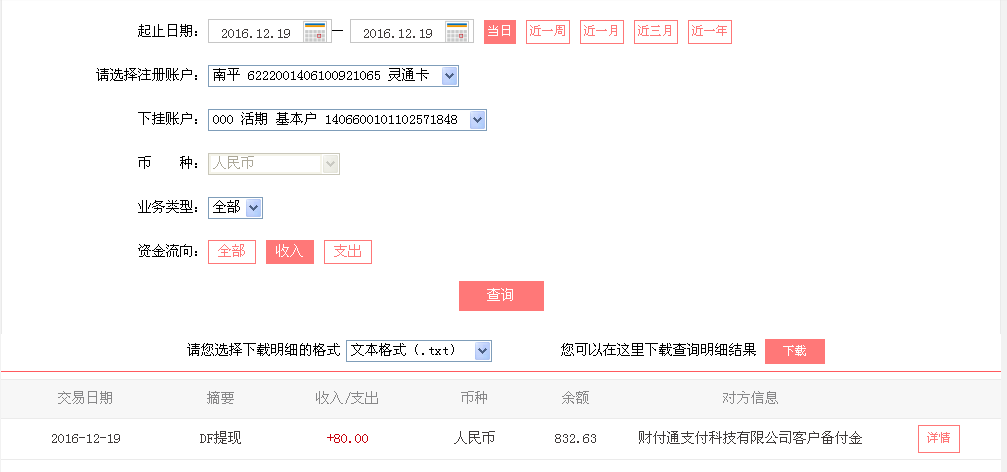Click the 币种 table column header

474,398
